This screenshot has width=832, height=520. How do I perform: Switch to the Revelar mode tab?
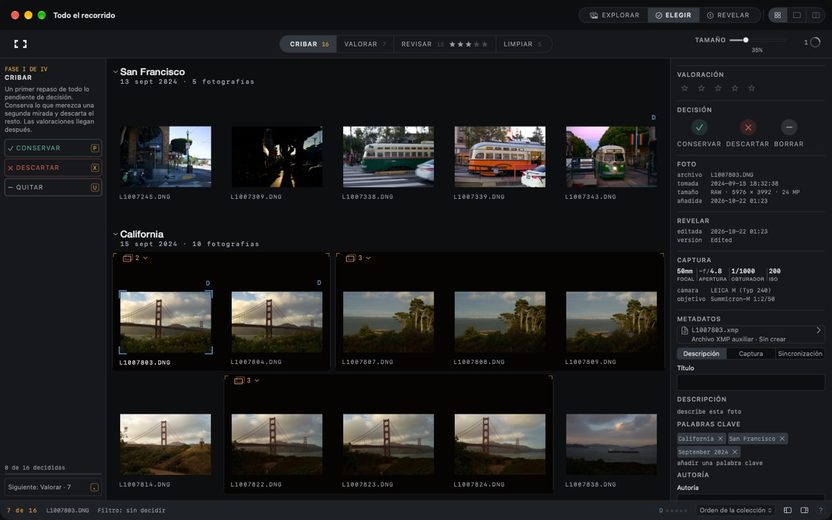point(728,15)
